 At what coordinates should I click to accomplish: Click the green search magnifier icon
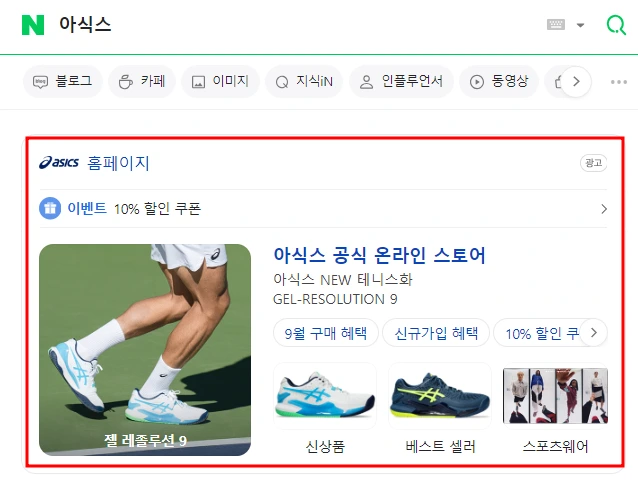coord(616,25)
